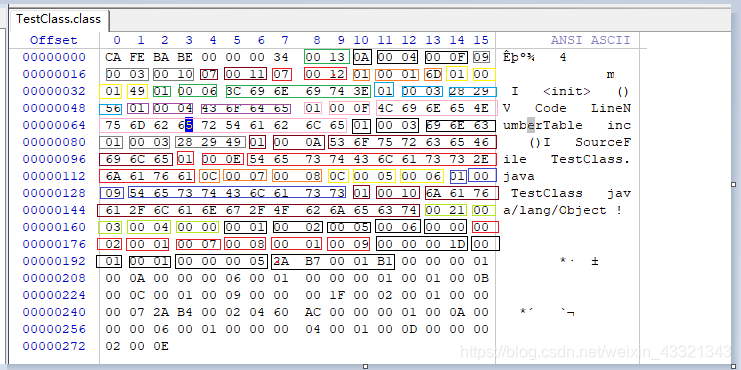Click hex byte 56 in row 00000048
The width and height of the screenshot is (741, 370).
113,108
